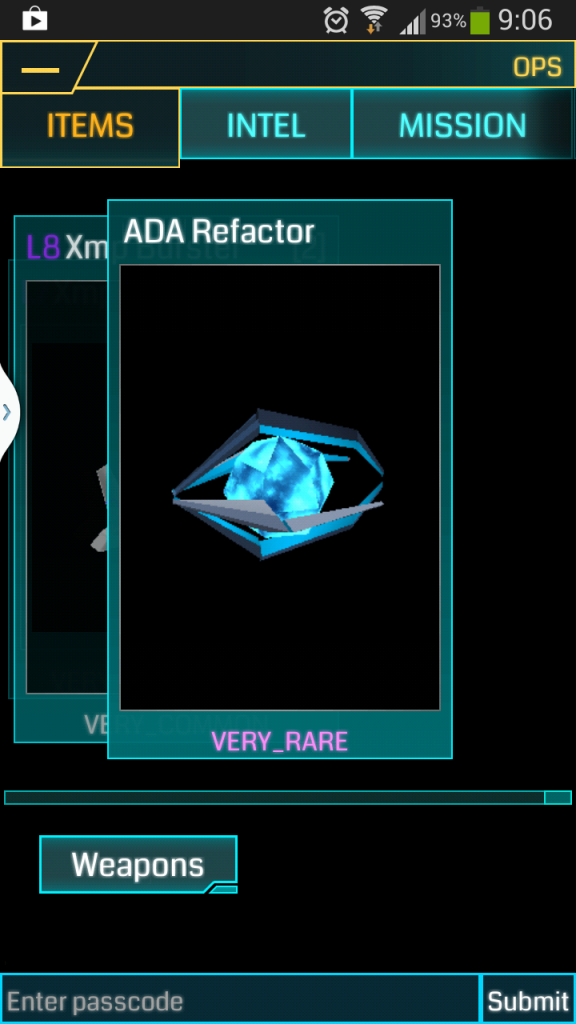Tap the ADA Refactor crystal artwork
This screenshot has height=1024, width=576.
click(x=279, y=484)
